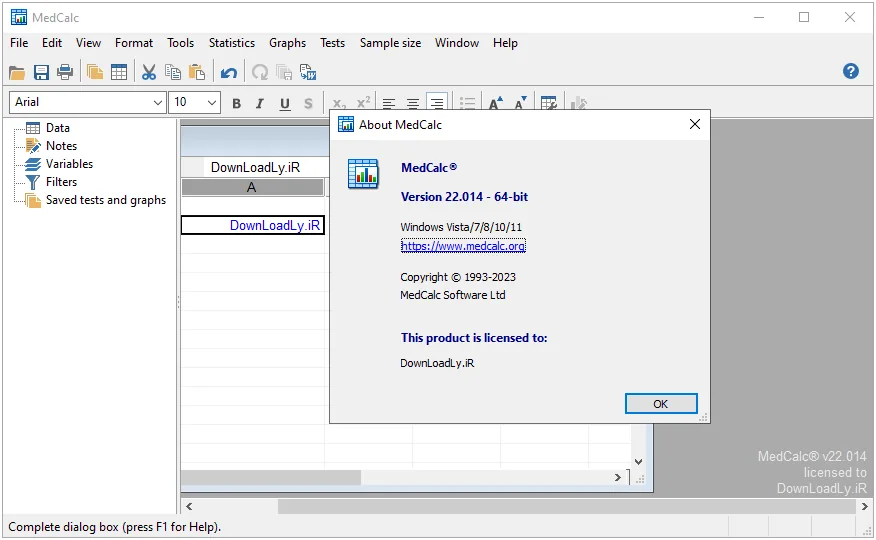Print using the printer toolbar icon

pos(65,72)
